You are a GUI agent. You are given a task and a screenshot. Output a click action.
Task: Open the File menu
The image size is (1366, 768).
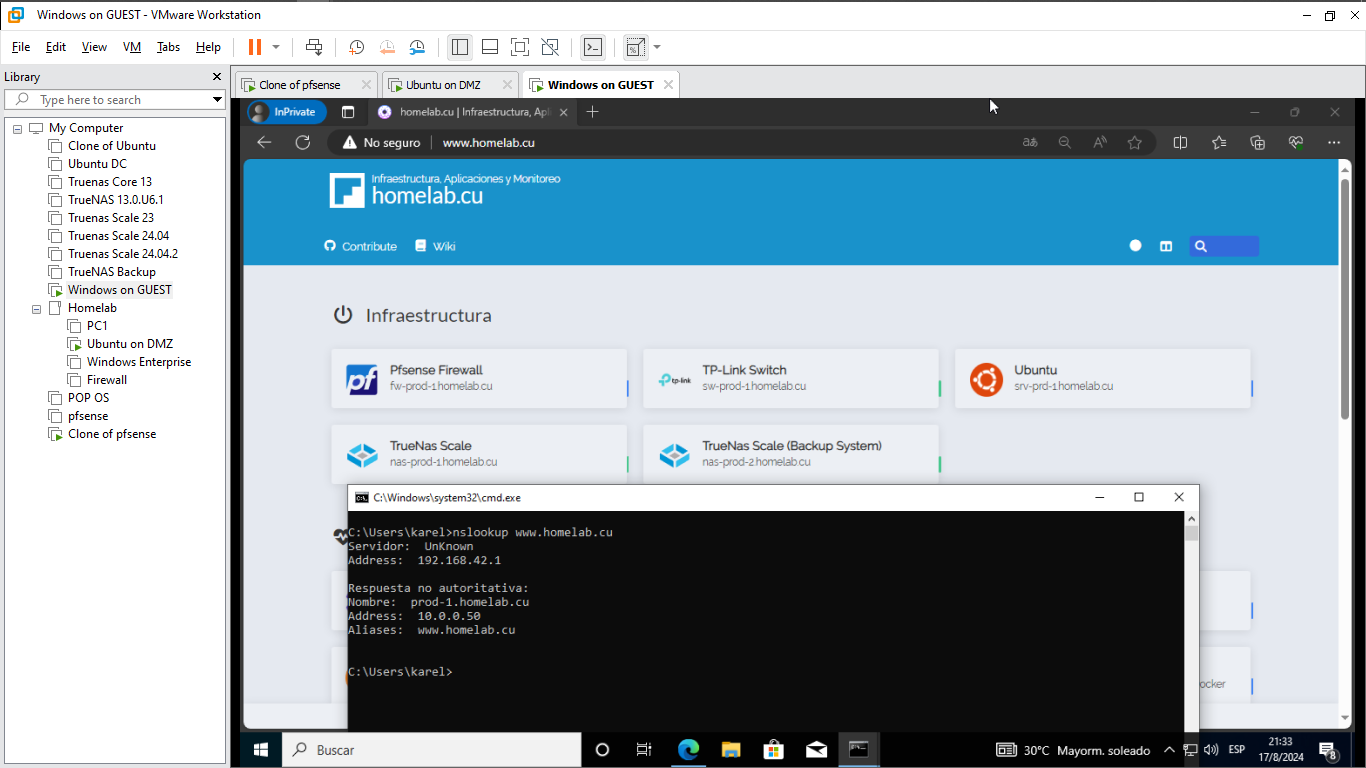pyautogui.click(x=21, y=47)
